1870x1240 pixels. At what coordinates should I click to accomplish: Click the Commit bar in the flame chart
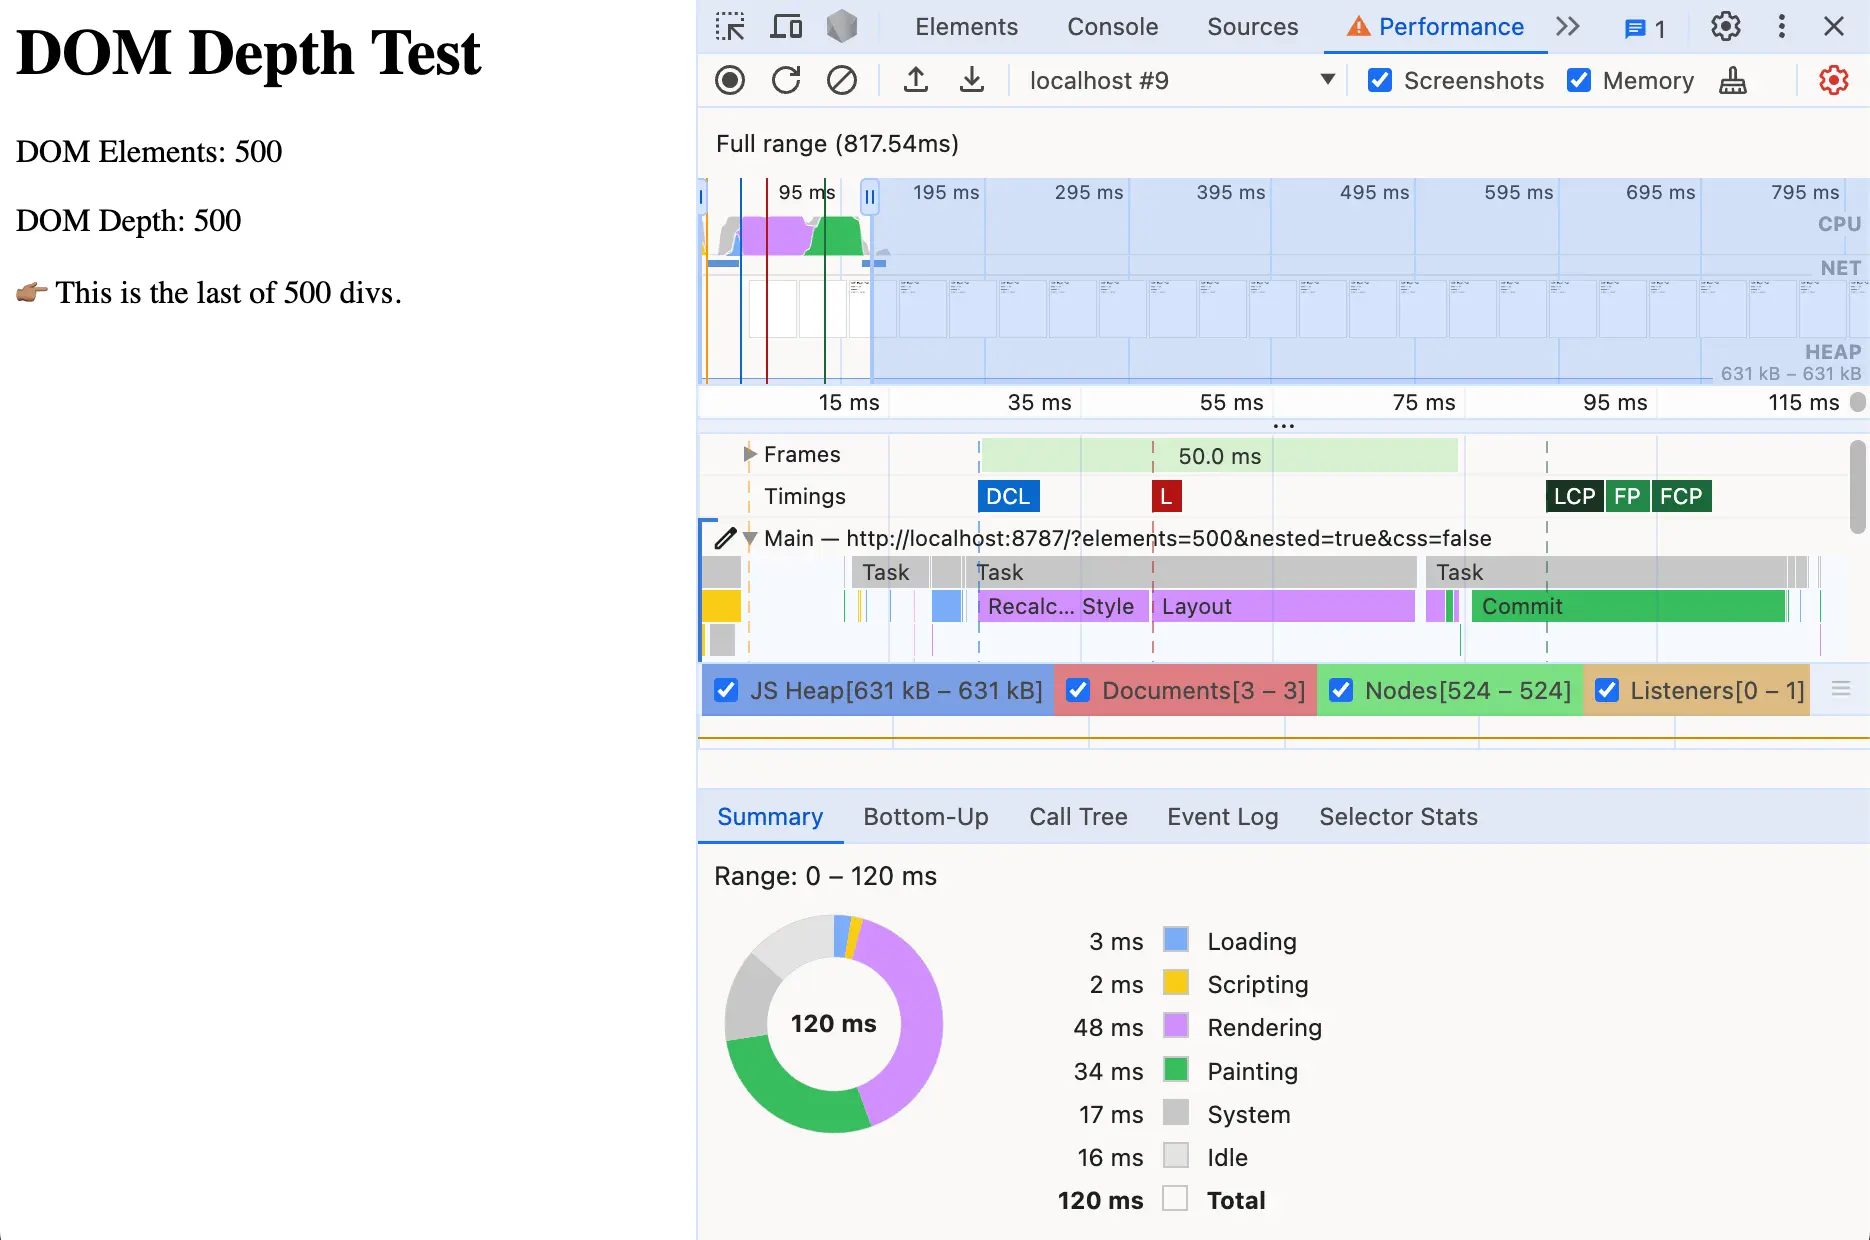(1600, 606)
